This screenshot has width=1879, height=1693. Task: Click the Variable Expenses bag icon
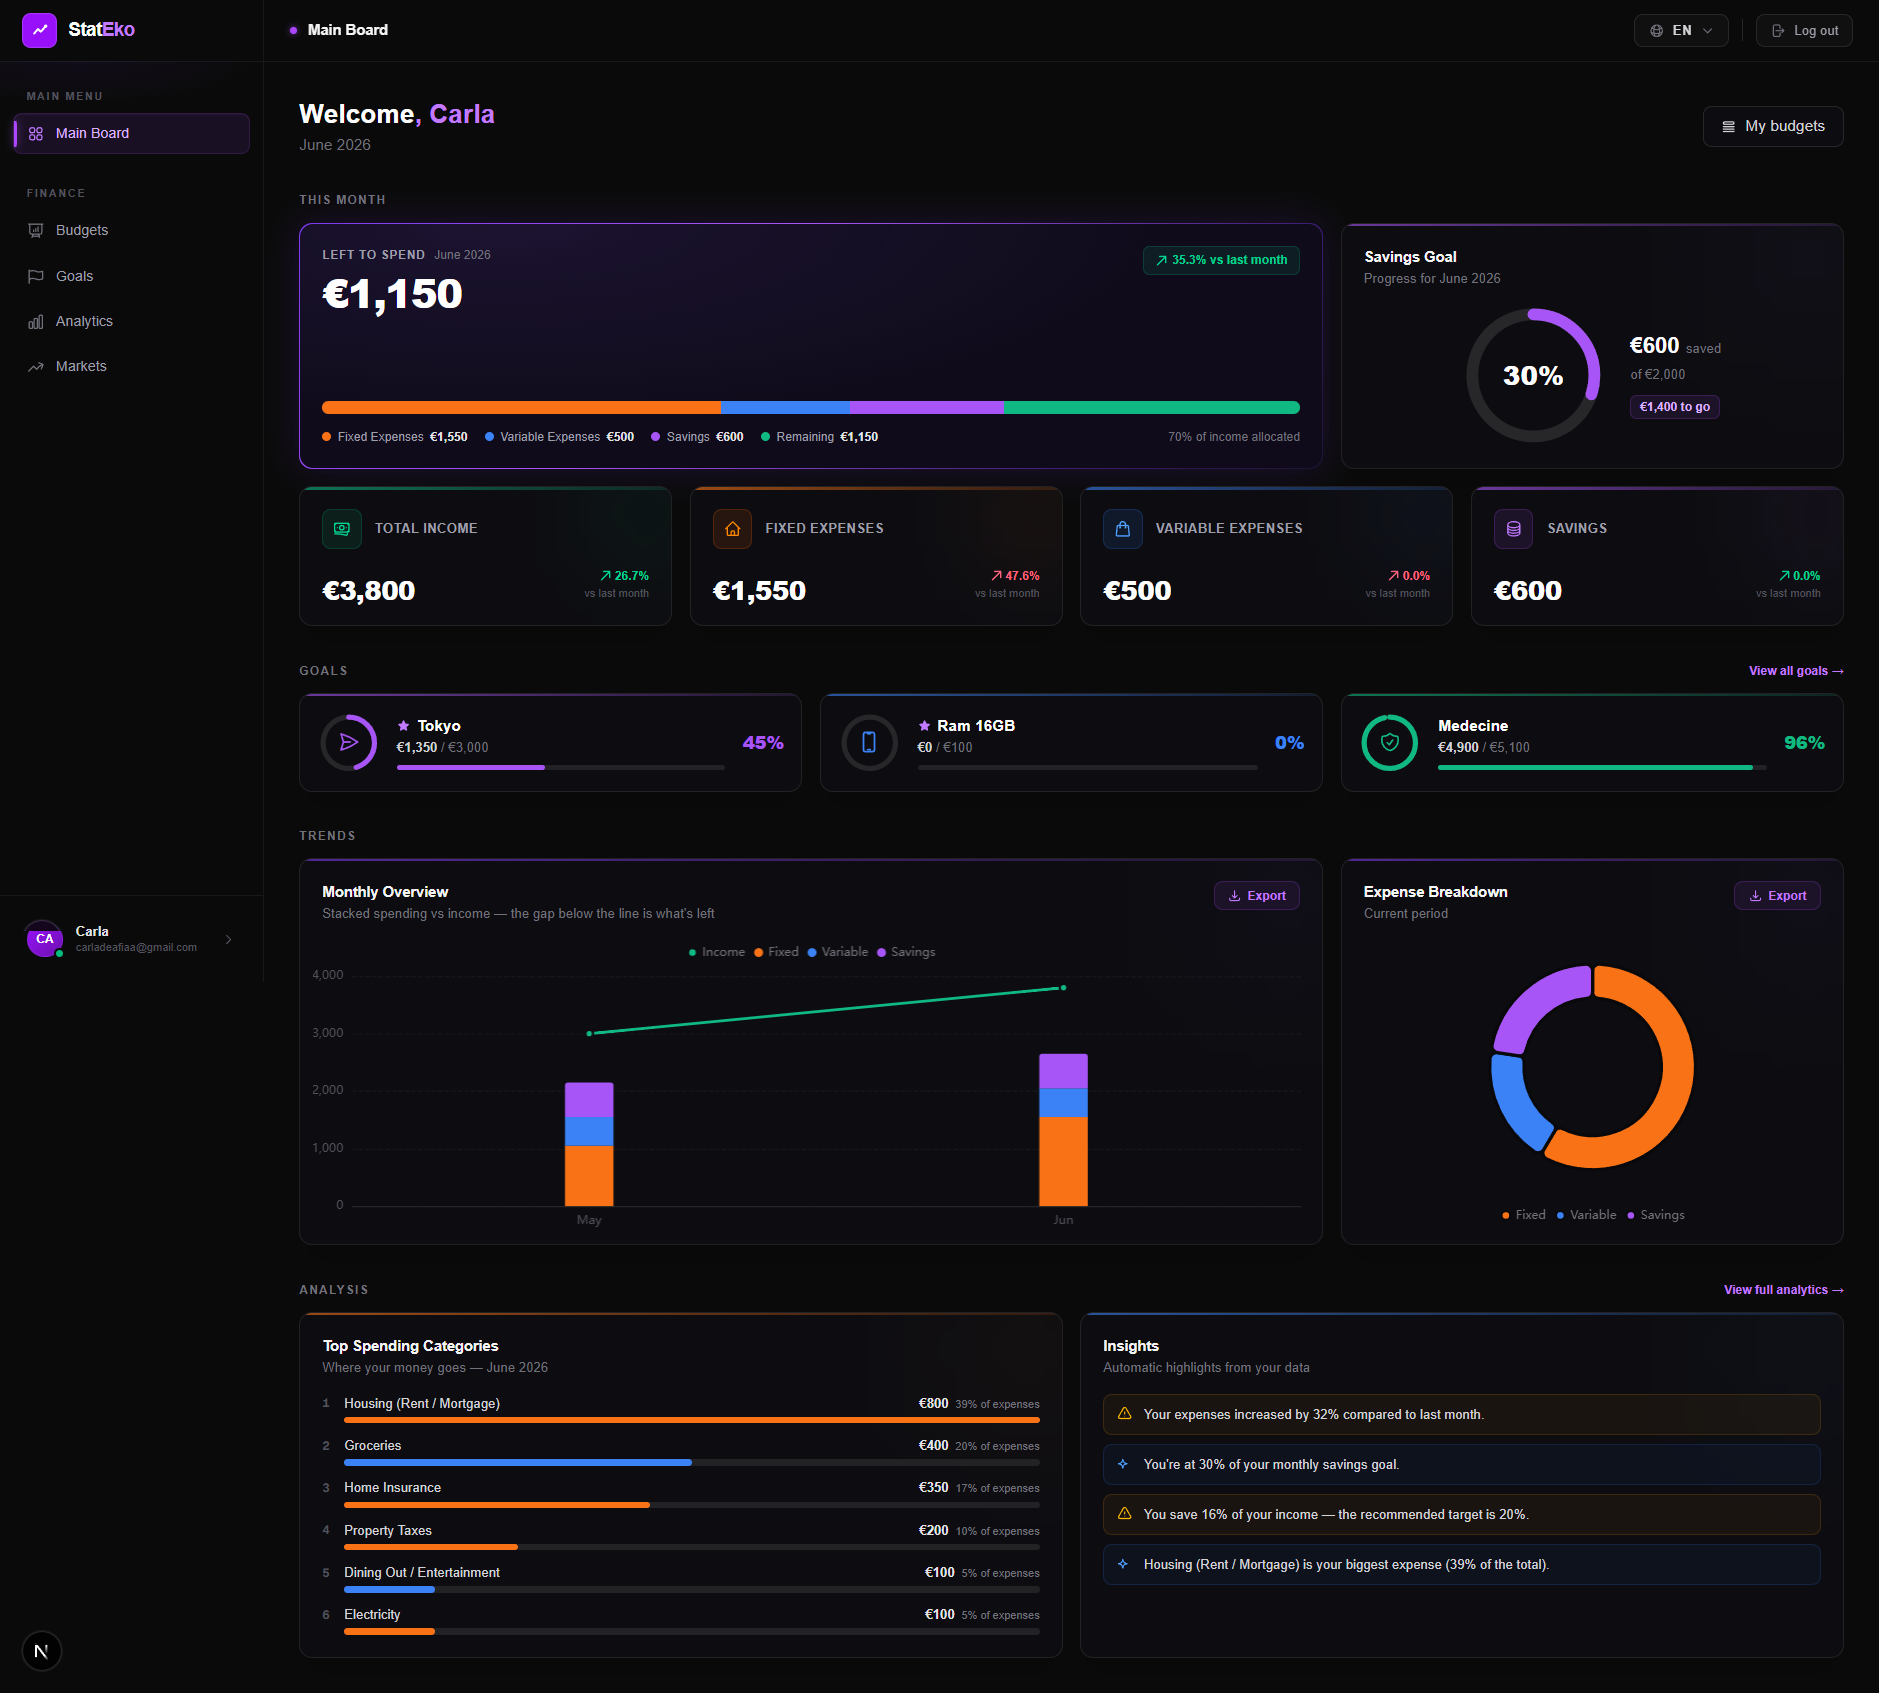[x=1123, y=528]
